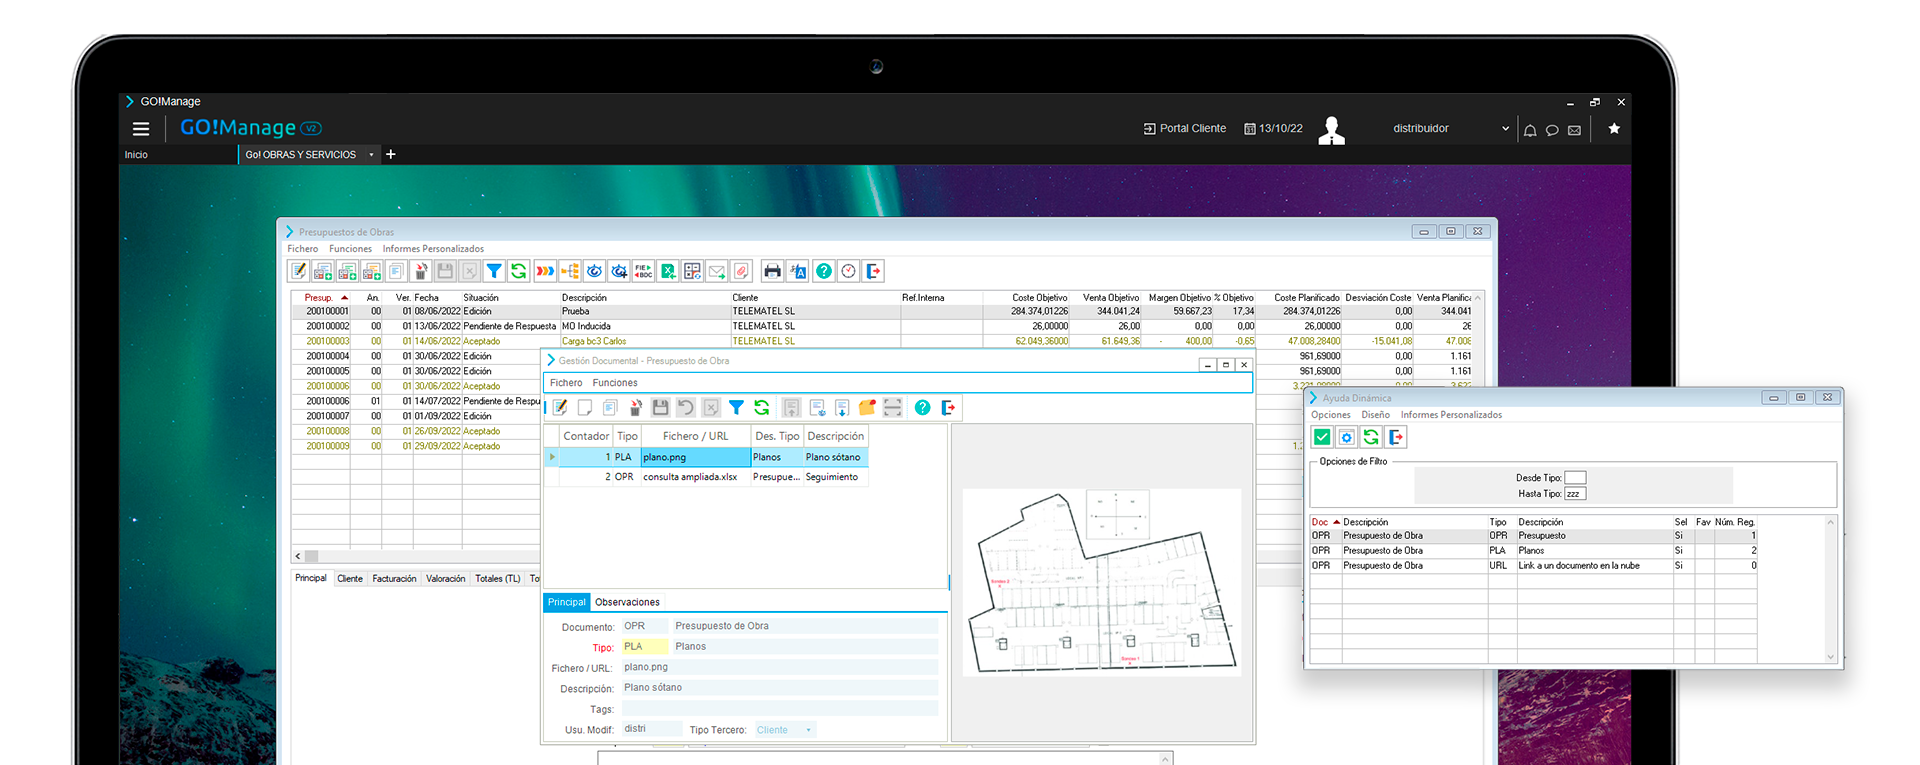The height and width of the screenshot is (765, 1920).
Task: Click the notifications bell icon
Action: tap(1530, 130)
